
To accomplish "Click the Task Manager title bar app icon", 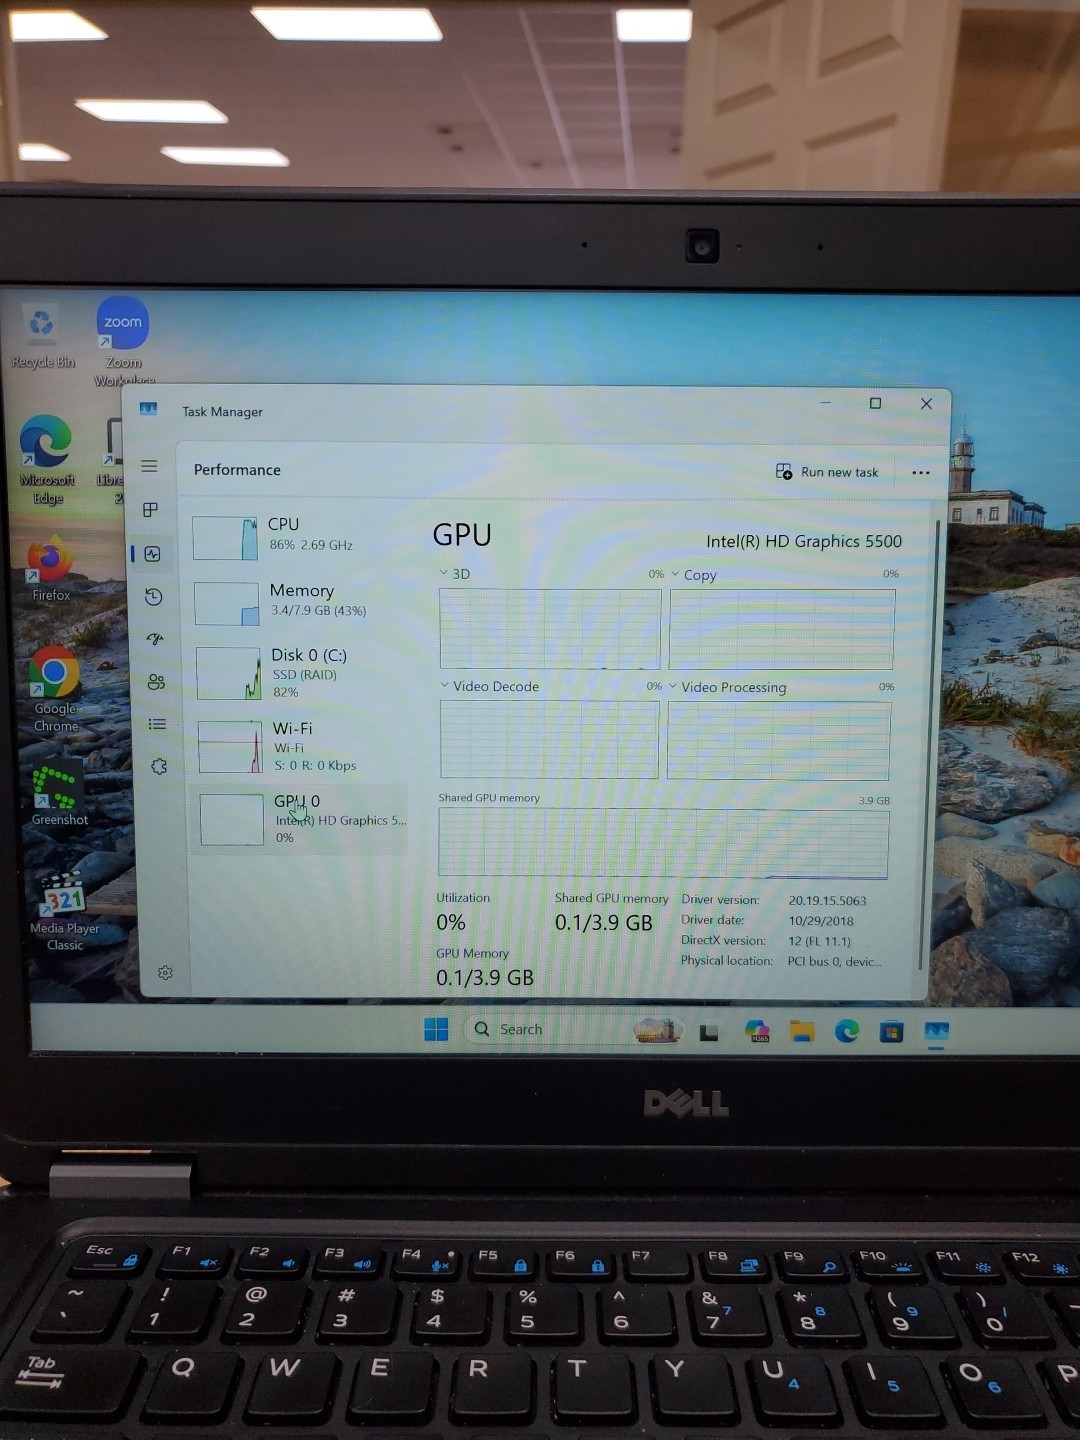I will [148, 408].
